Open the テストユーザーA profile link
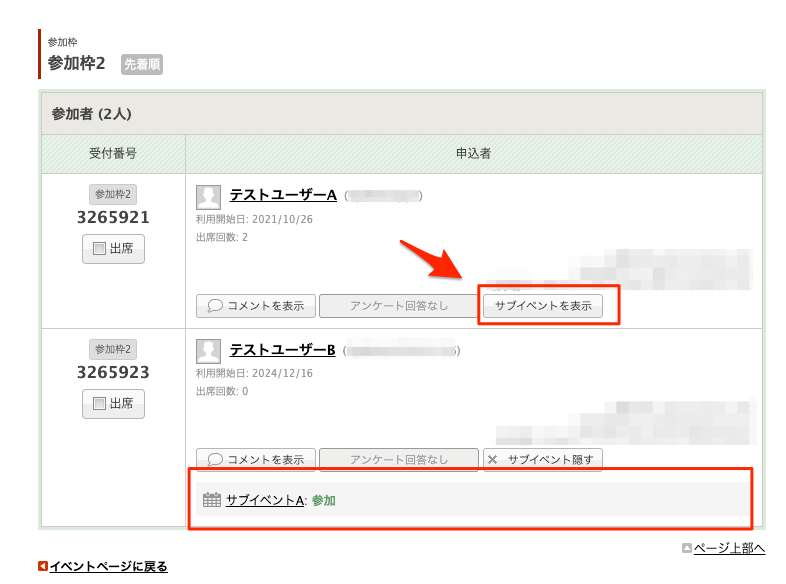Image resolution: width=786 pixels, height=584 pixels. [x=282, y=195]
